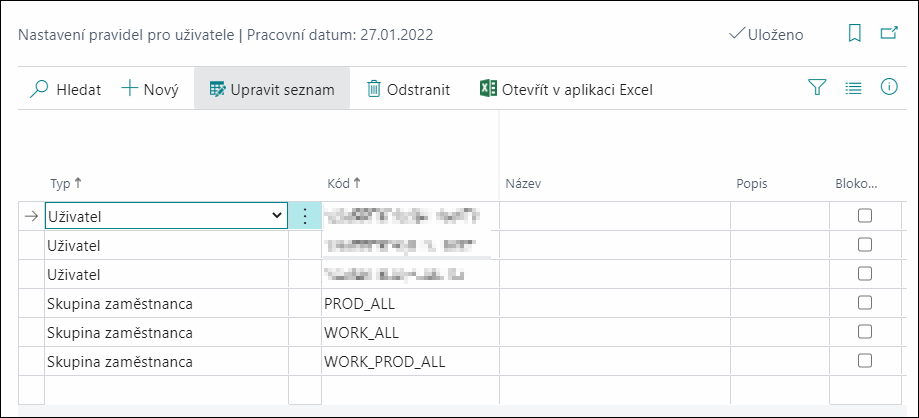Expand the Typ dropdown in first row
This screenshot has width=919, height=418.
click(277, 216)
